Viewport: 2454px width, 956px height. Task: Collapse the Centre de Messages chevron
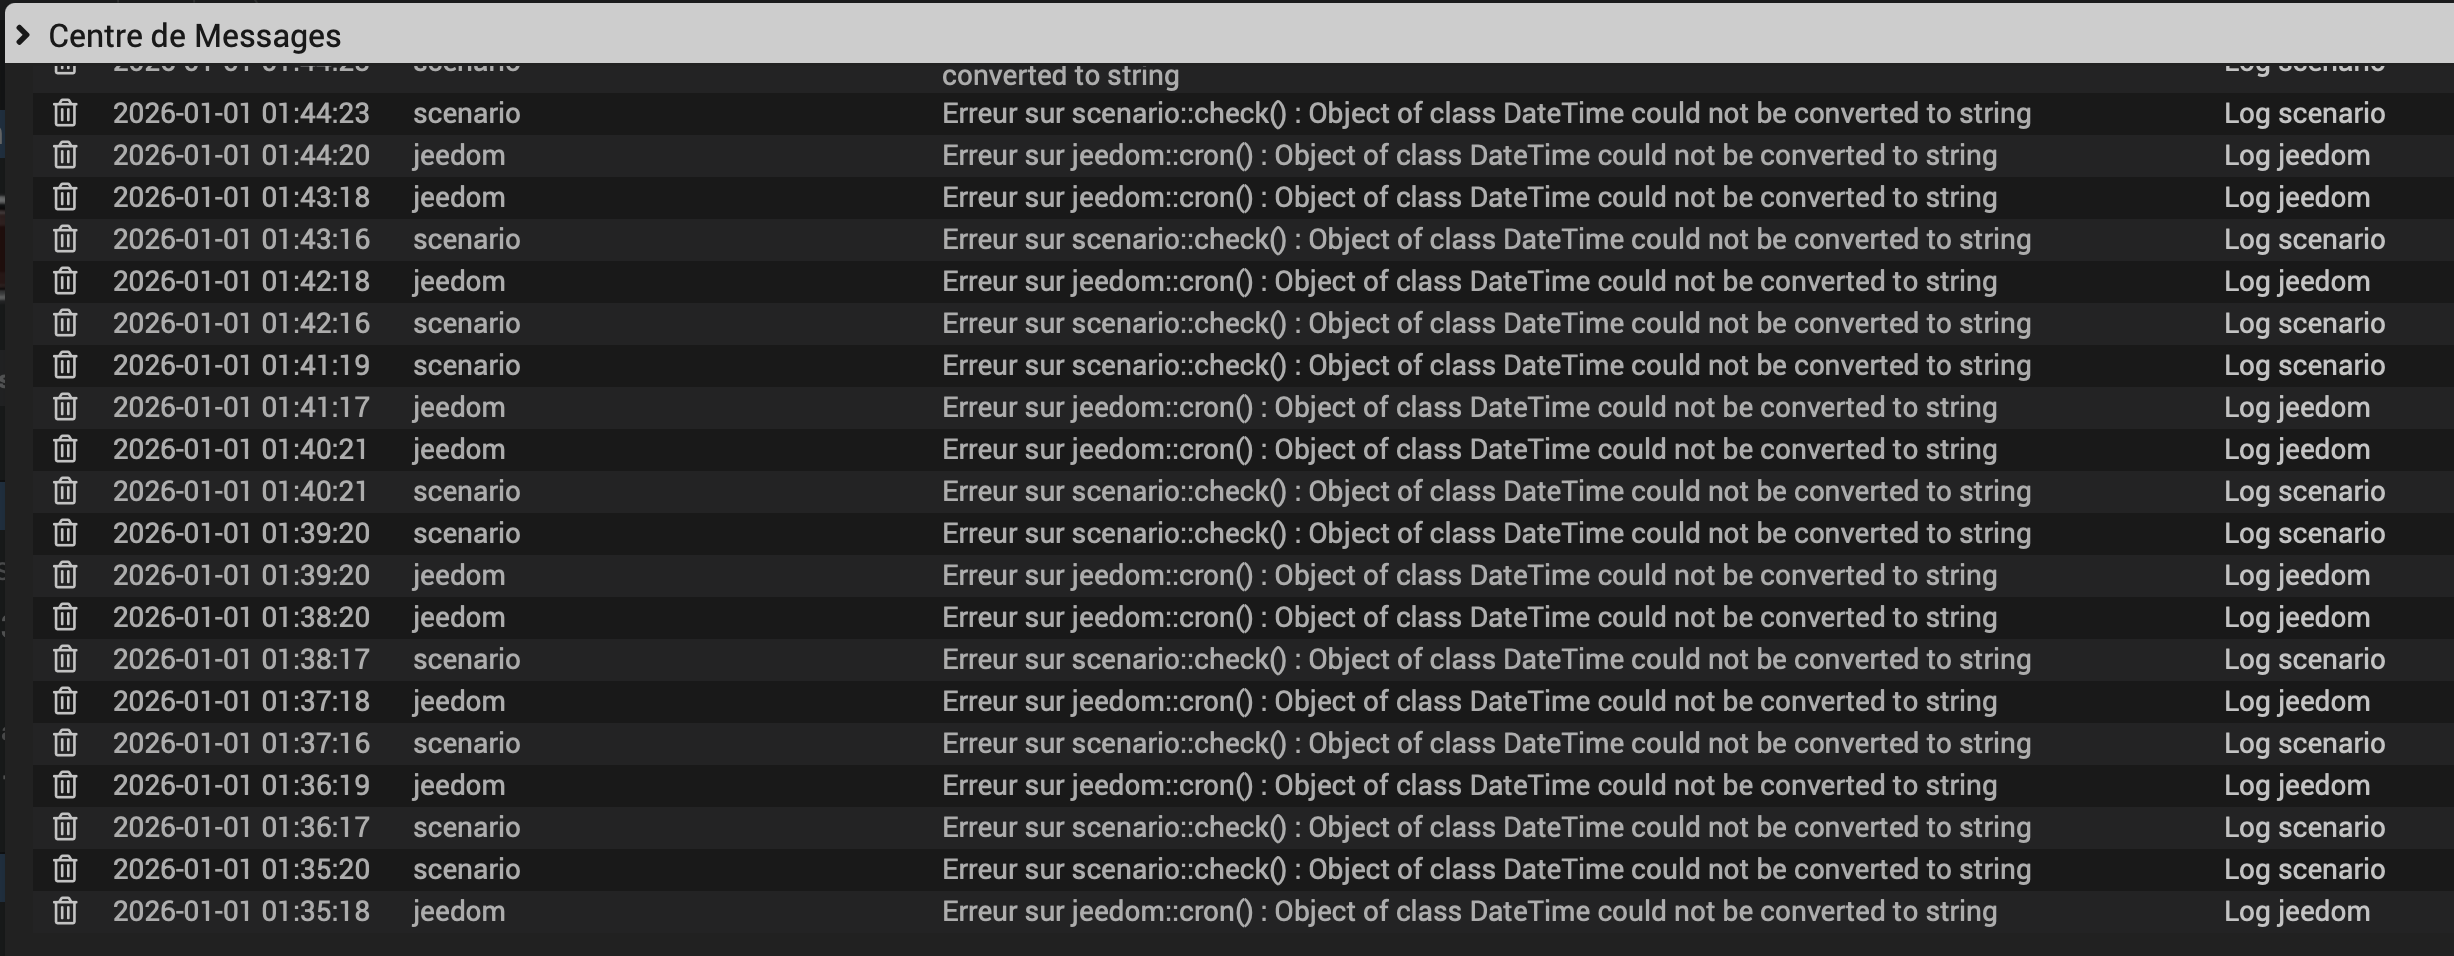click(23, 36)
